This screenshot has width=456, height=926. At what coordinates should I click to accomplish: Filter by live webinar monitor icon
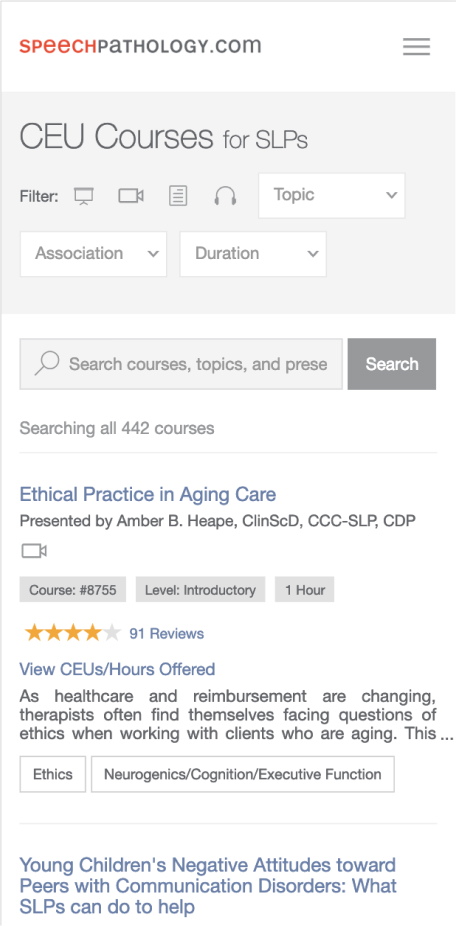(x=83, y=195)
